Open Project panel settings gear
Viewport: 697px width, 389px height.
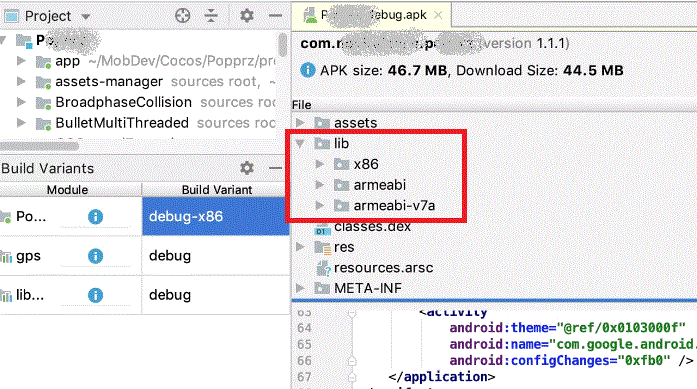click(x=247, y=16)
